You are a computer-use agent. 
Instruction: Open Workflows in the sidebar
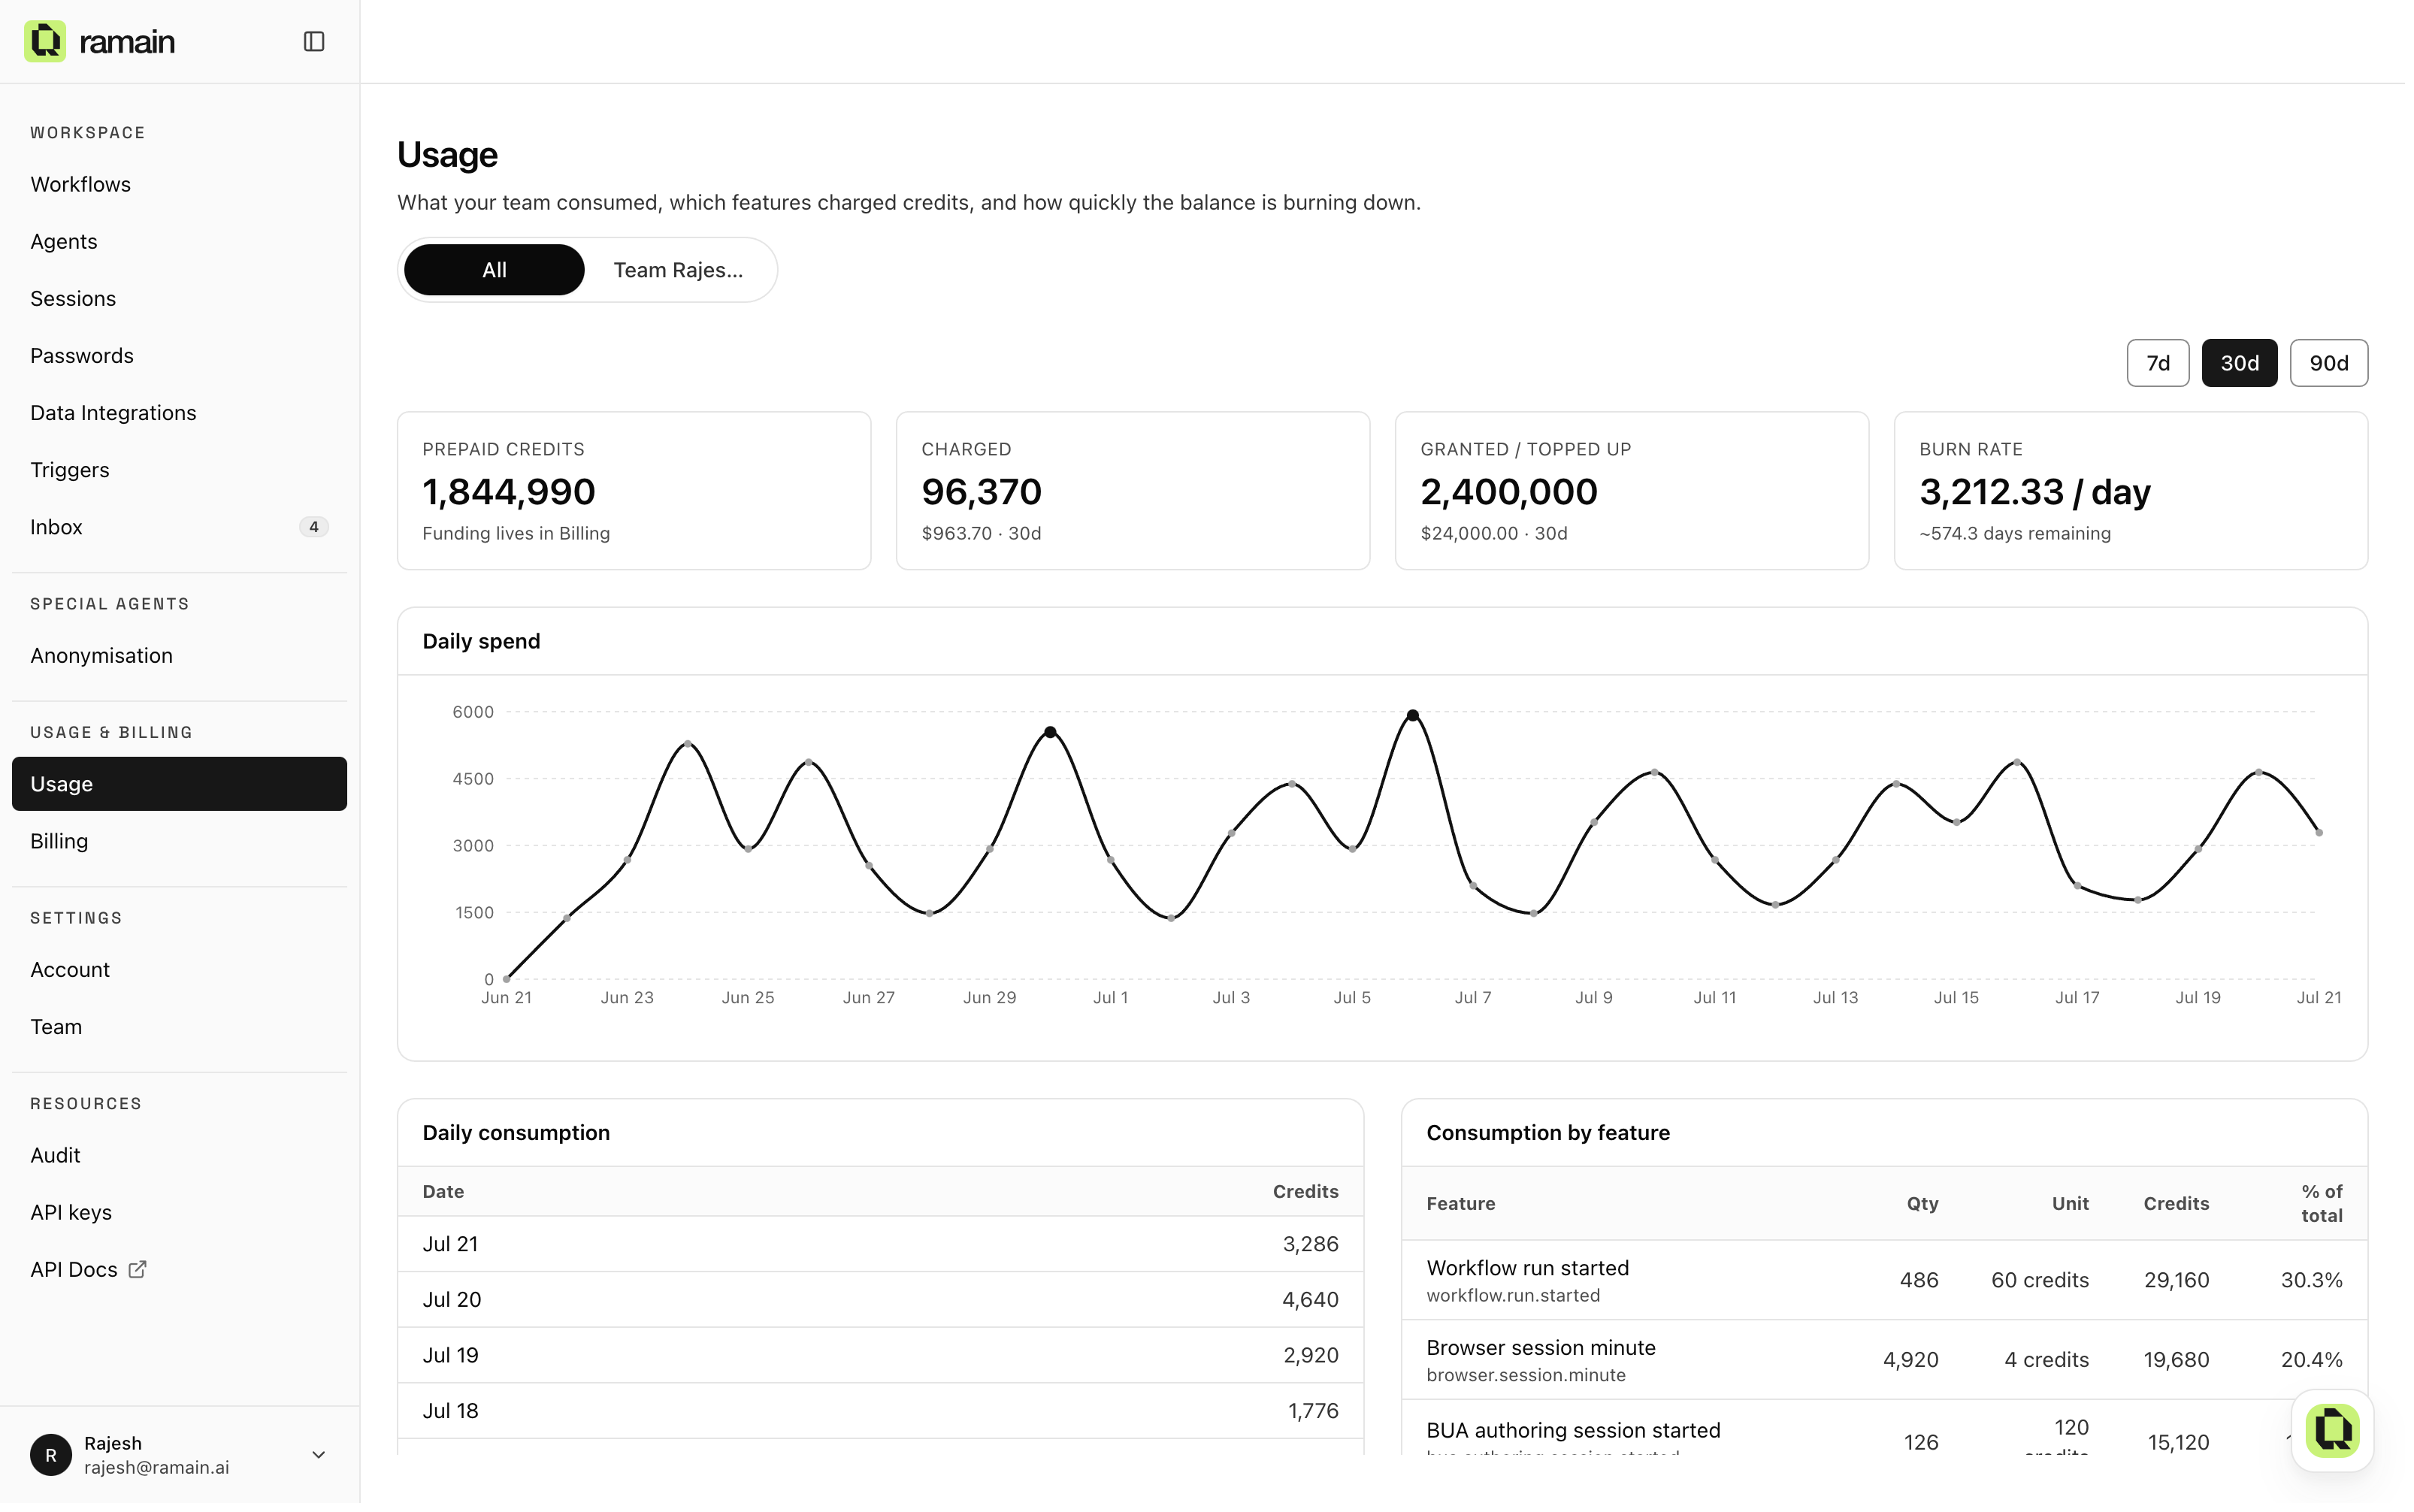click(180, 184)
